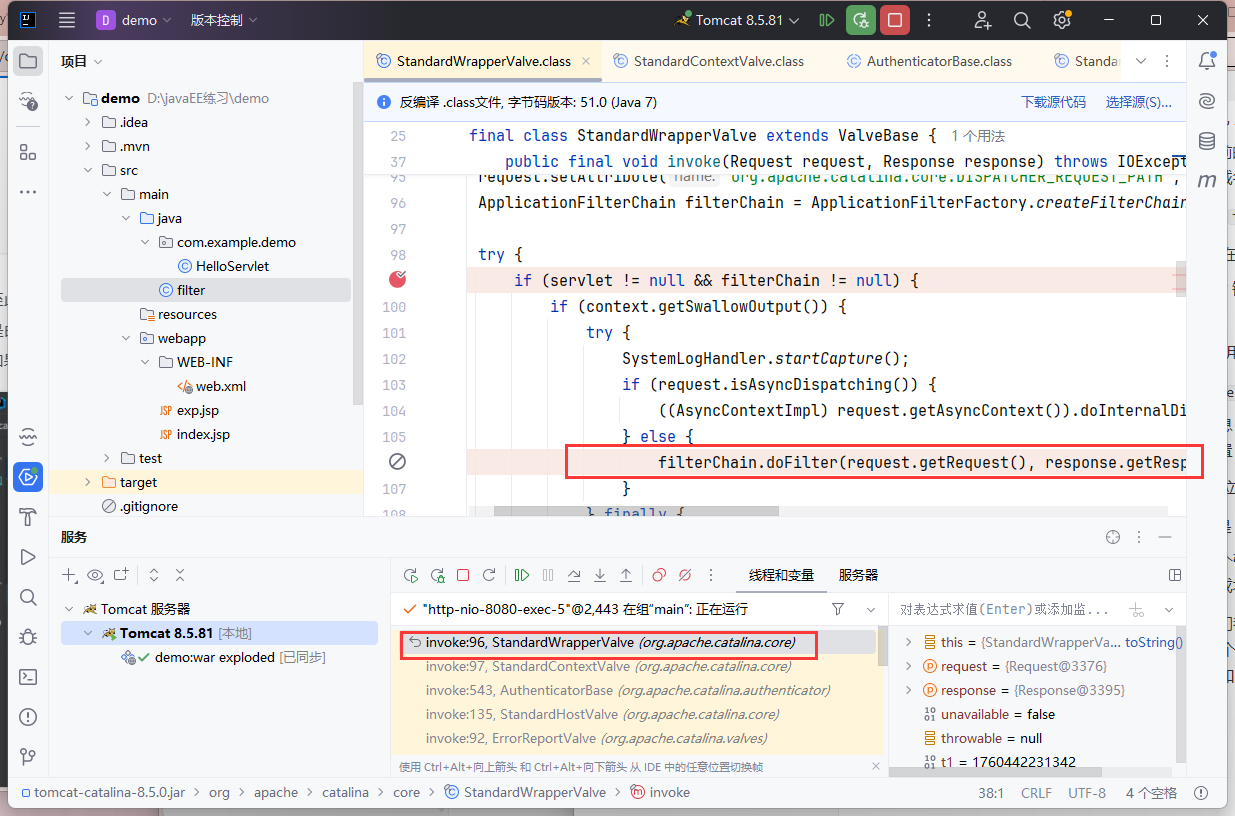
Task: Toggle the breakpoint on line 99
Action: tap(398, 280)
